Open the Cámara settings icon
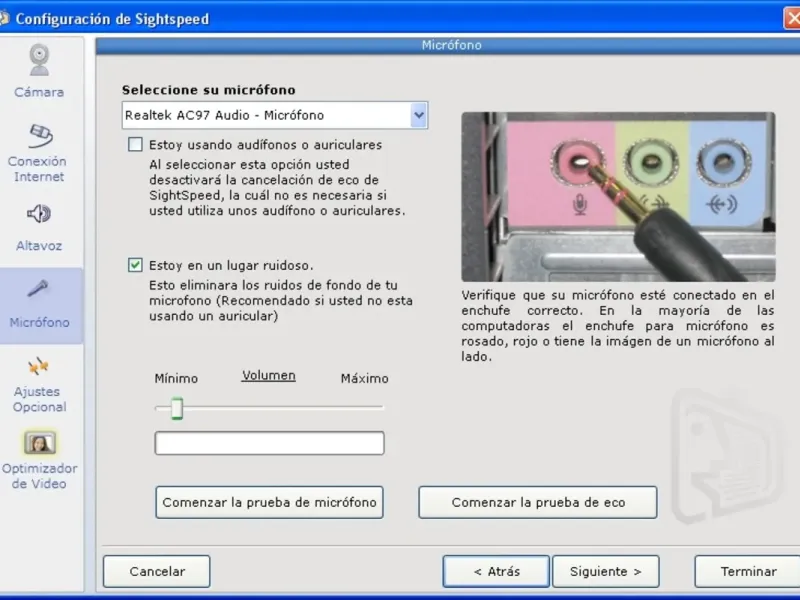This screenshot has width=800, height=600. pyautogui.click(x=39, y=60)
